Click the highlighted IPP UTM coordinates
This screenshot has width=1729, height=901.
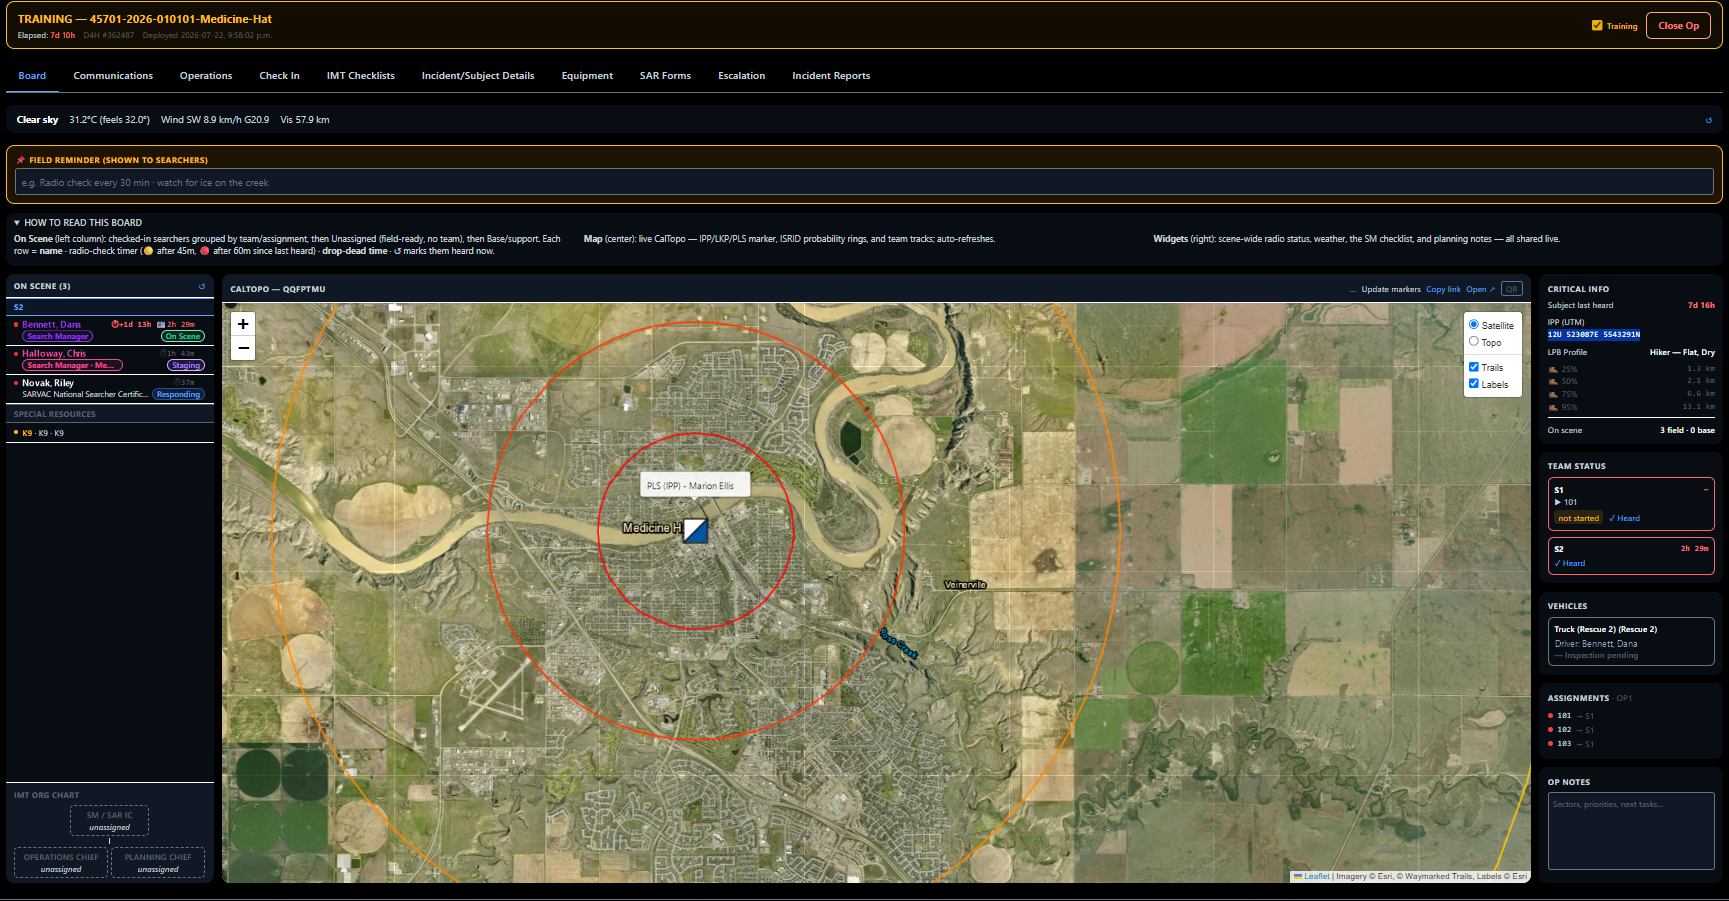point(1594,335)
